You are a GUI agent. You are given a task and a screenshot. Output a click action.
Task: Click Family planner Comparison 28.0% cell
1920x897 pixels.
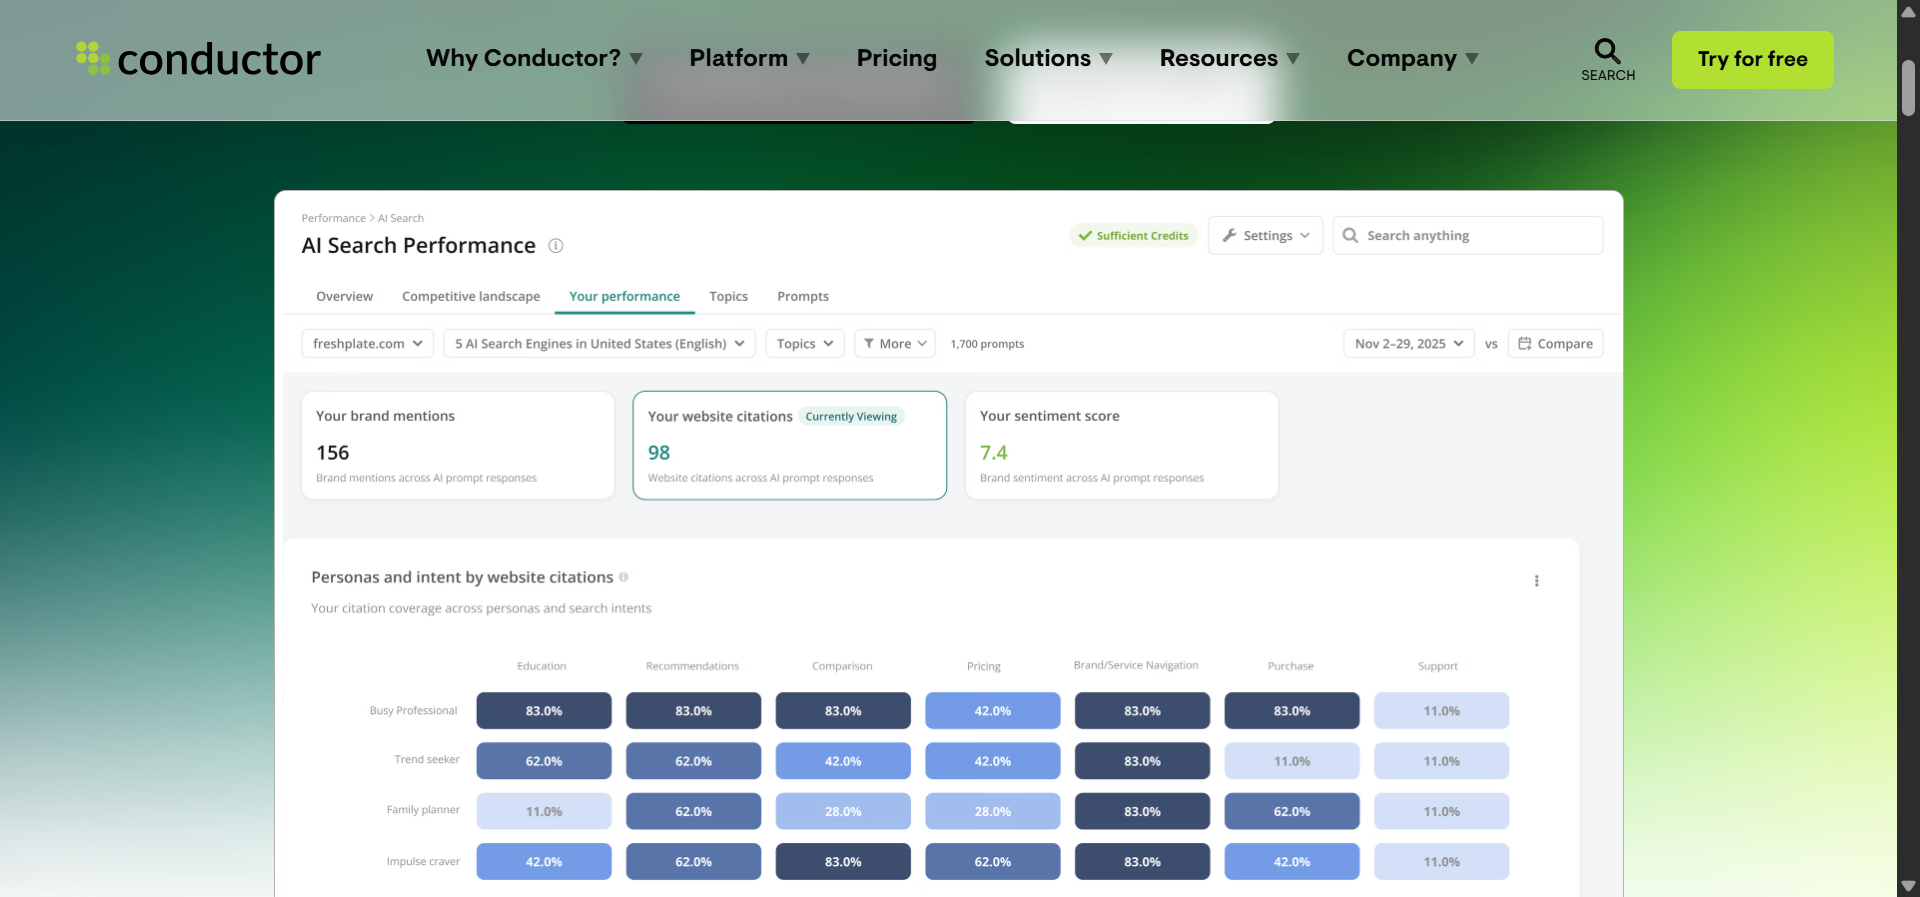(843, 811)
